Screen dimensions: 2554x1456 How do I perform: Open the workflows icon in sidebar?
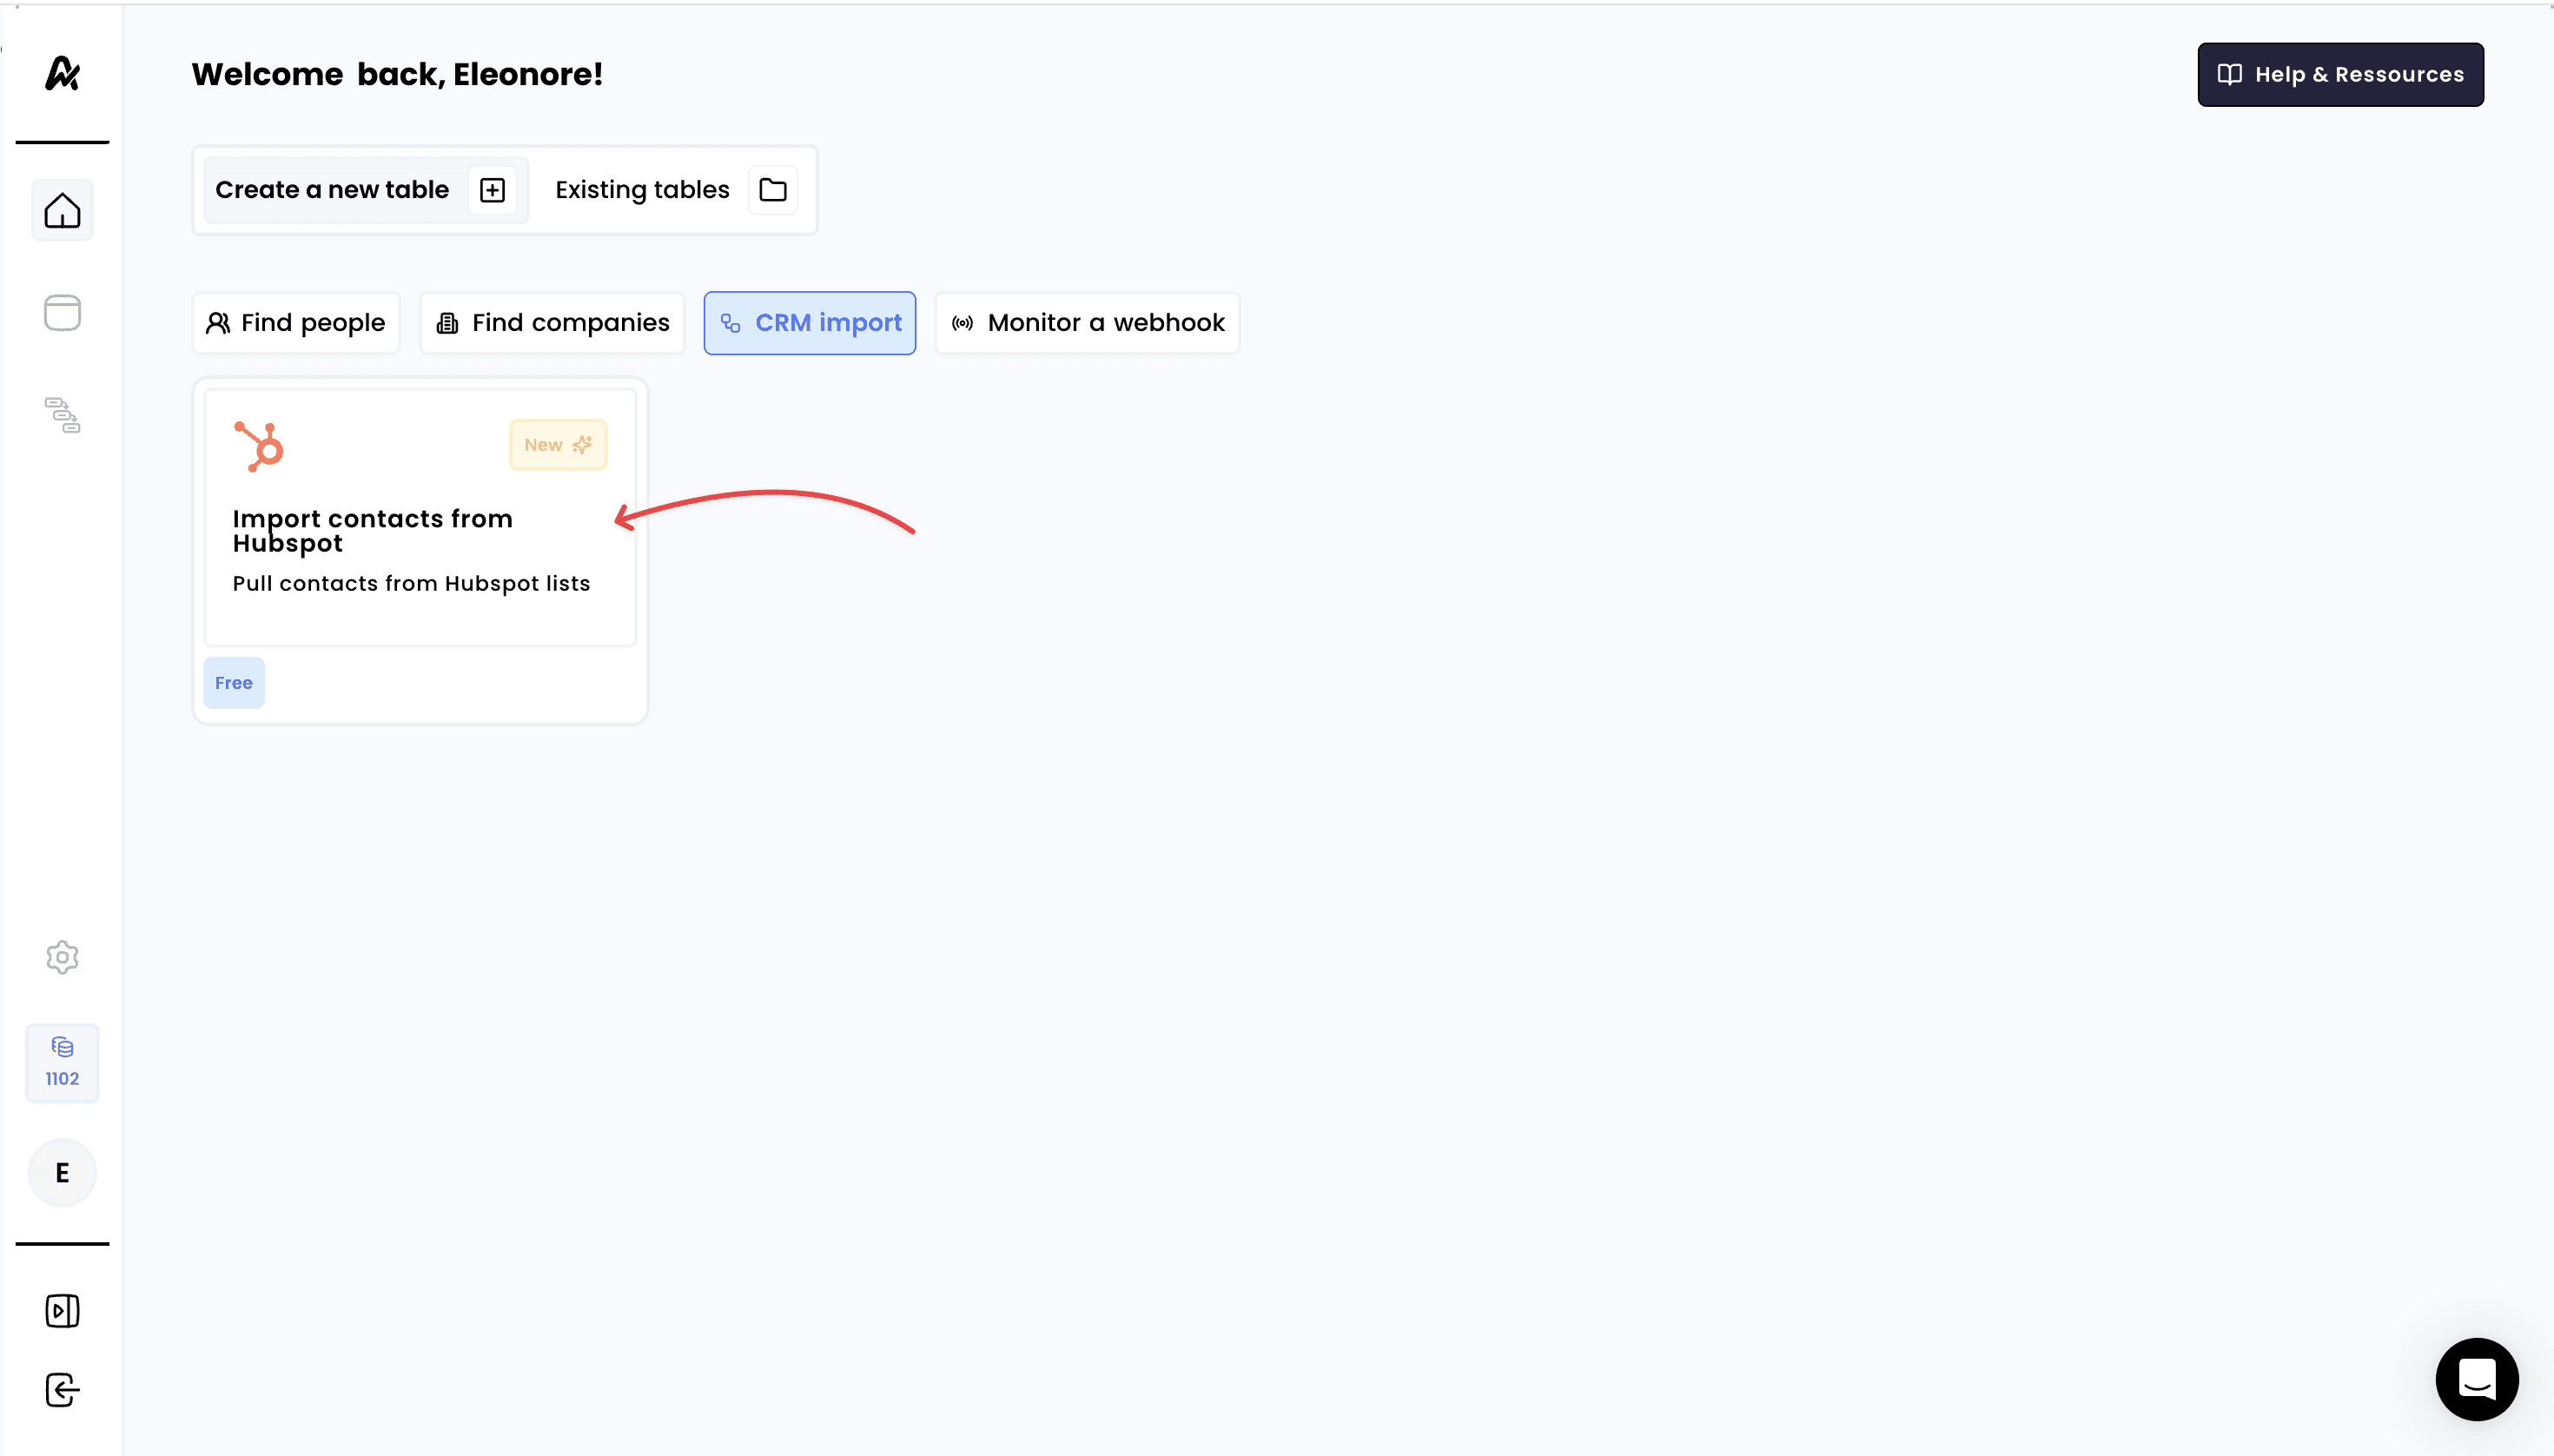(62, 415)
